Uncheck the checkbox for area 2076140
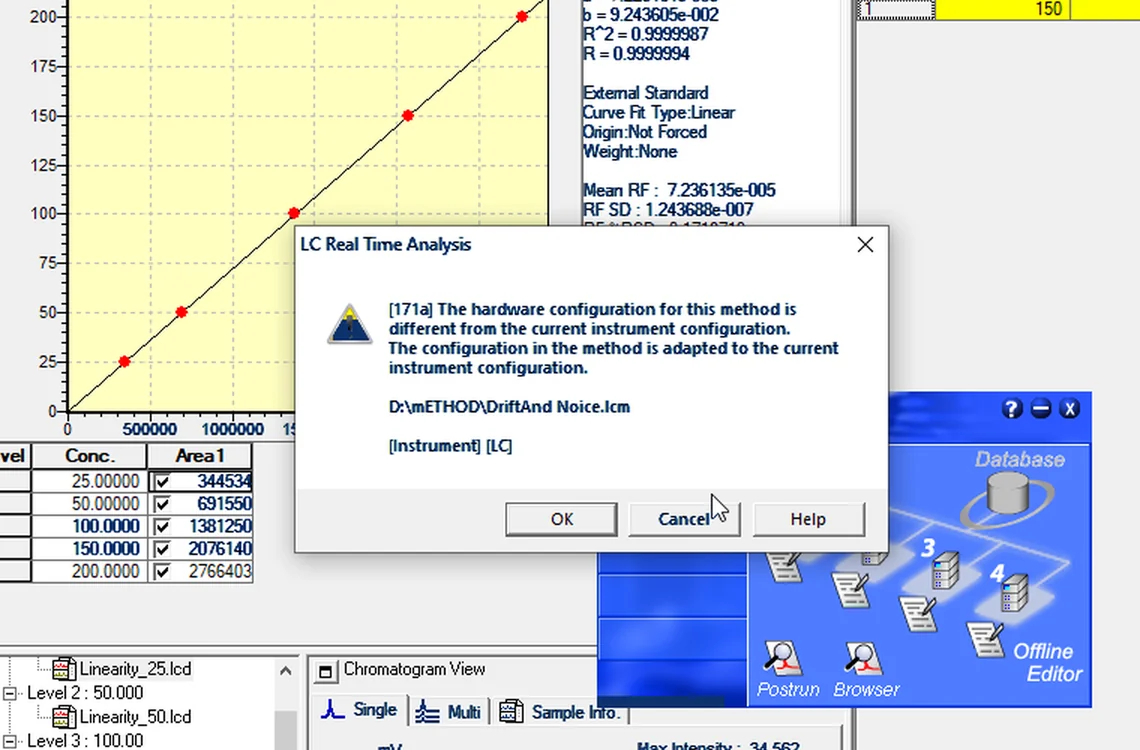1140x750 pixels. tap(162, 549)
